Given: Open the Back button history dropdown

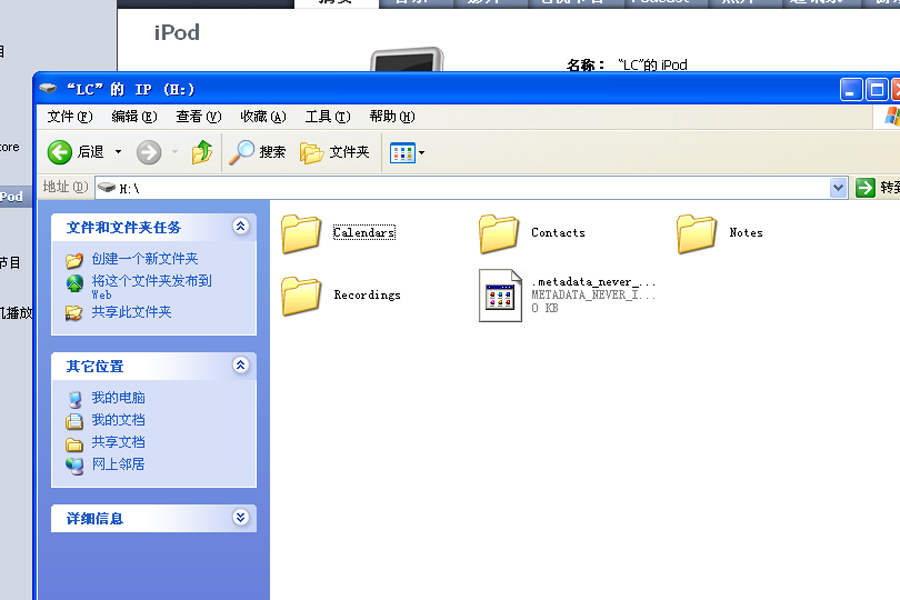Looking at the screenshot, I should click(x=118, y=152).
